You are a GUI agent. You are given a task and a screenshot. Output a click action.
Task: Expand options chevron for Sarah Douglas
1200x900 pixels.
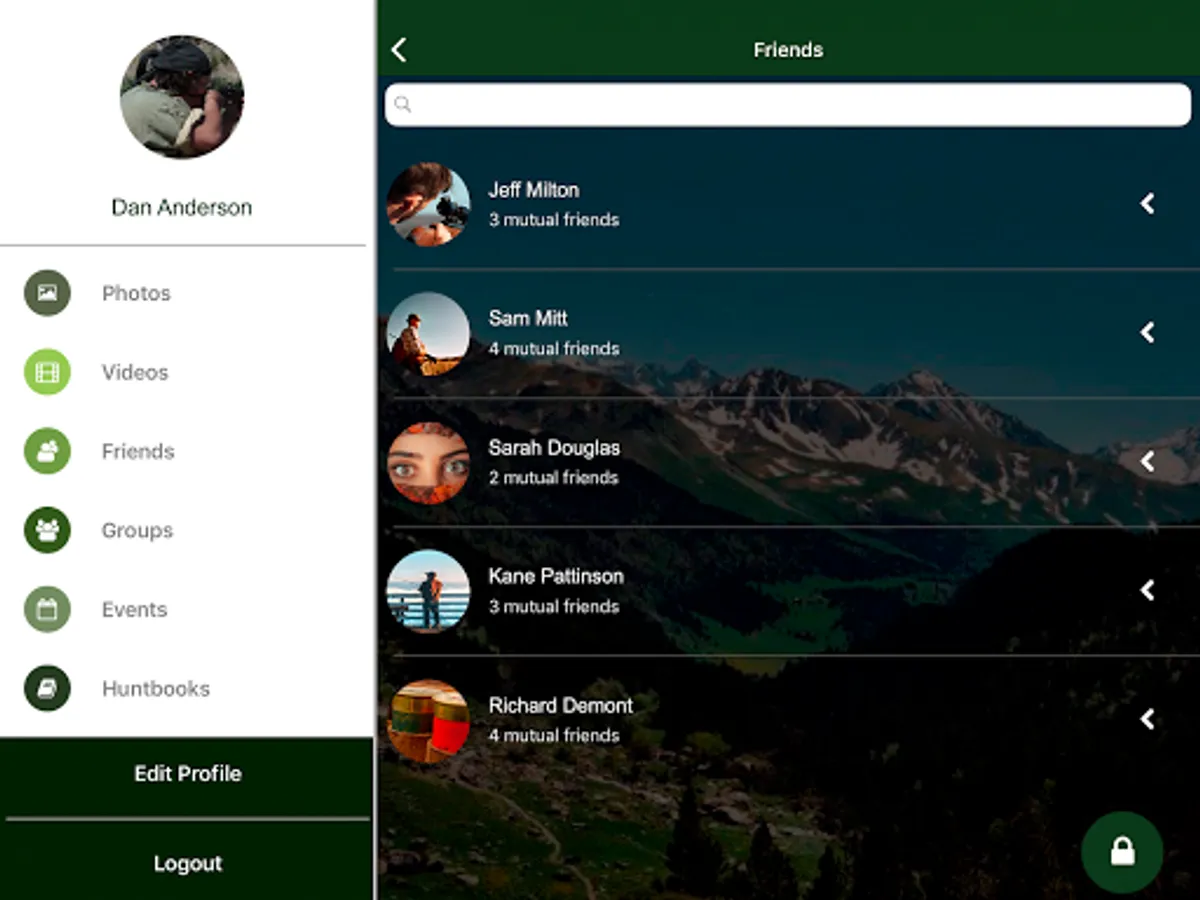pos(1148,461)
